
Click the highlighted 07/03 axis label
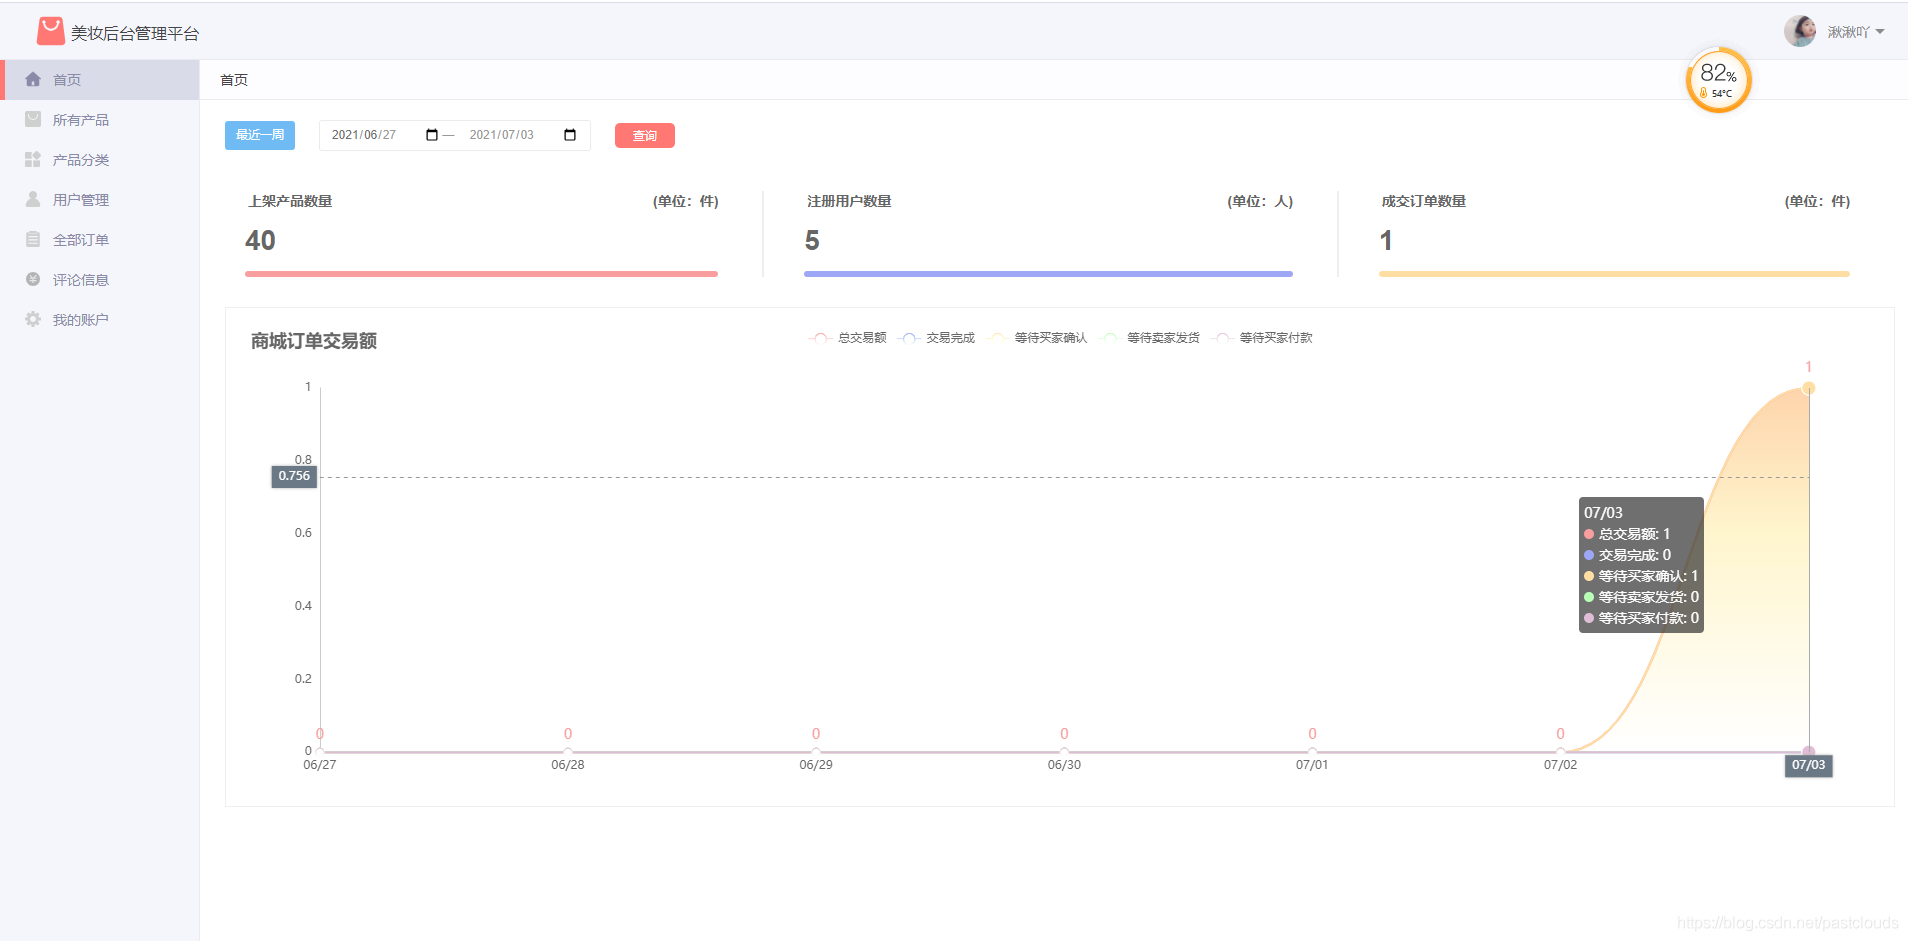tap(1808, 765)
